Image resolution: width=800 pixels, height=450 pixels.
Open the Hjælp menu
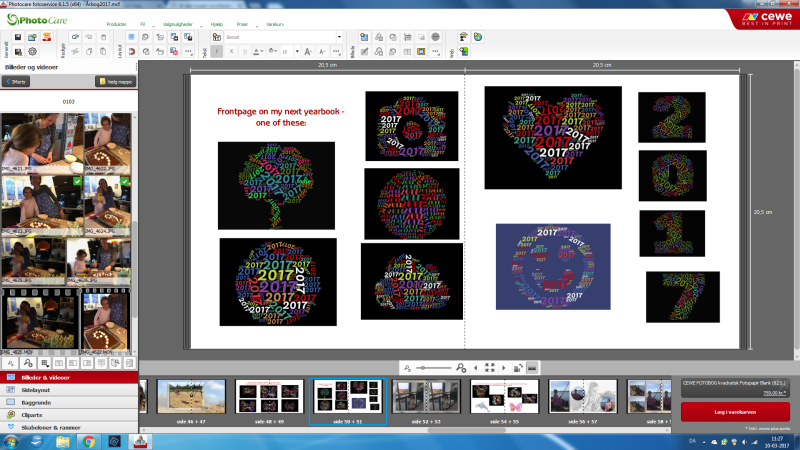click(217, 22)
